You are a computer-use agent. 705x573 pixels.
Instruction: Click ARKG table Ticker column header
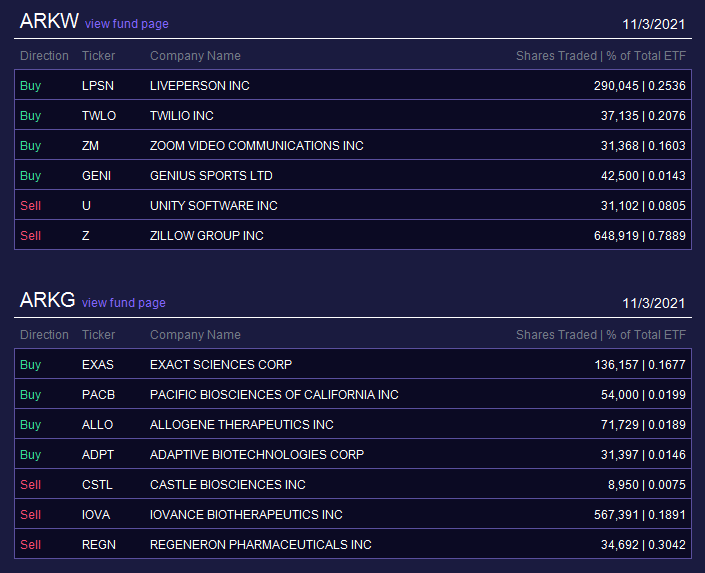tap(98, 335)
